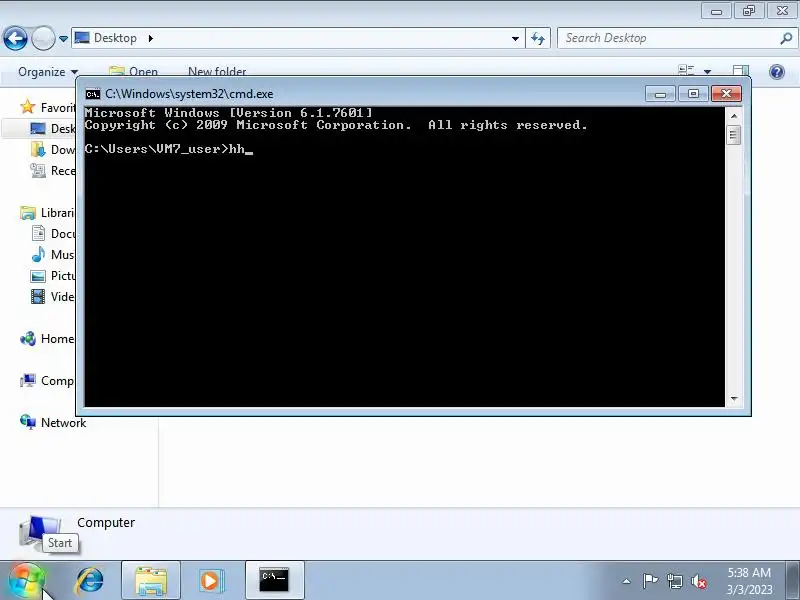Open the Organize menu

48,72
